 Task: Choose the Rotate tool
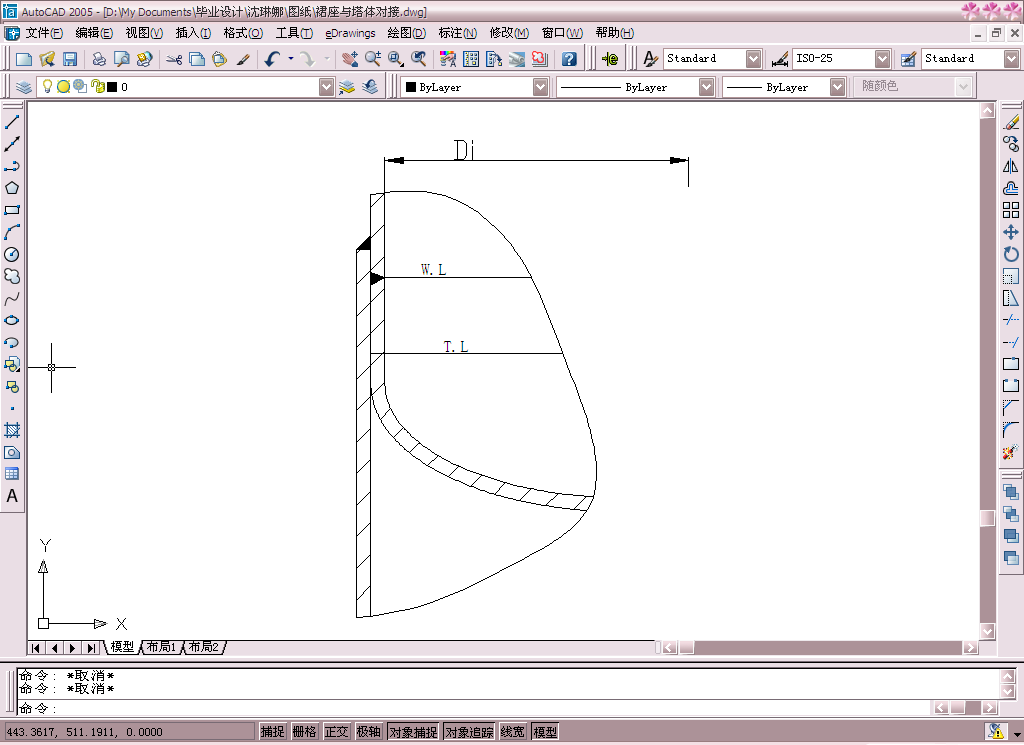pos(1010,254)
